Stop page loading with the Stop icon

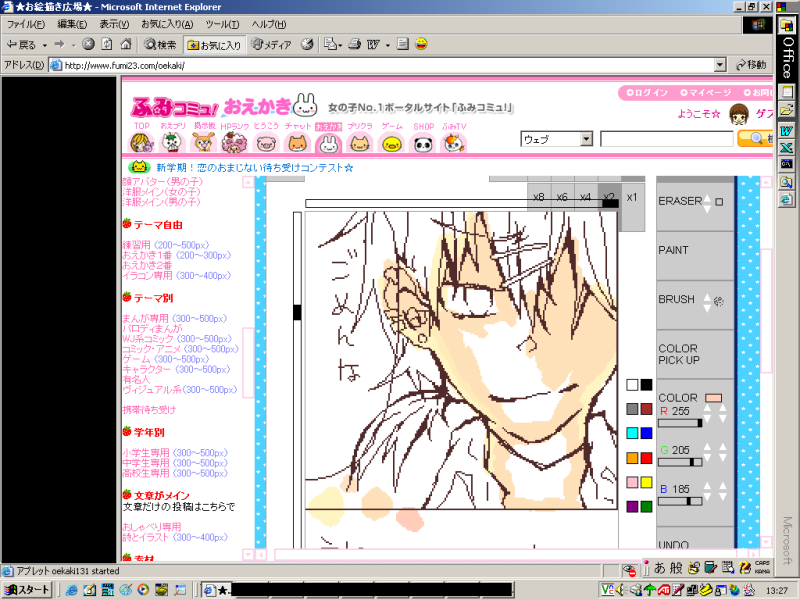point(88,44)
